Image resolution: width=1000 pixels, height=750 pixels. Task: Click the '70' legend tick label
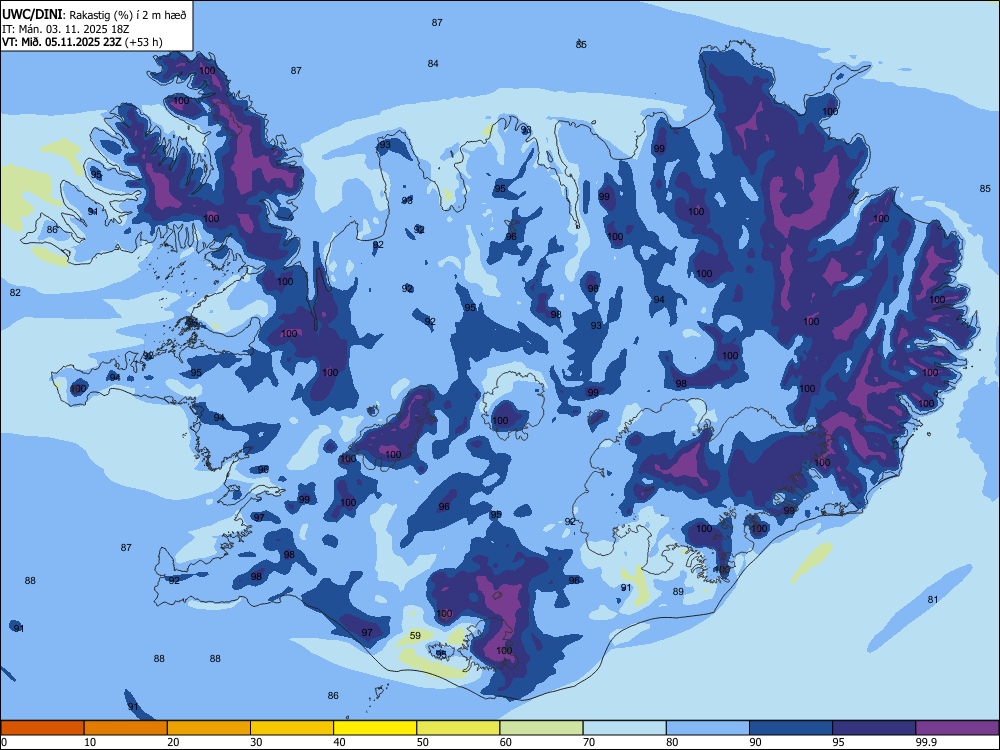tap(589, 742)
